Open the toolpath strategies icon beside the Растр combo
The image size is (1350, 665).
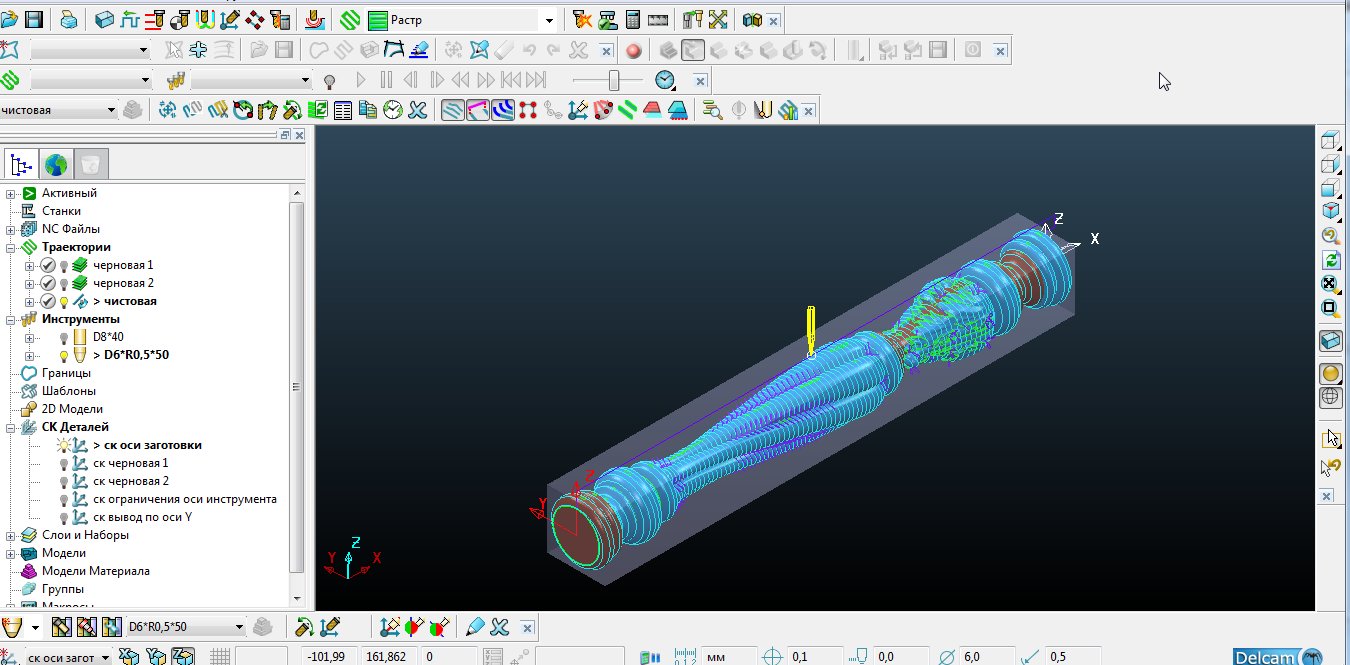pyautogui.click(x=349, y=19)
